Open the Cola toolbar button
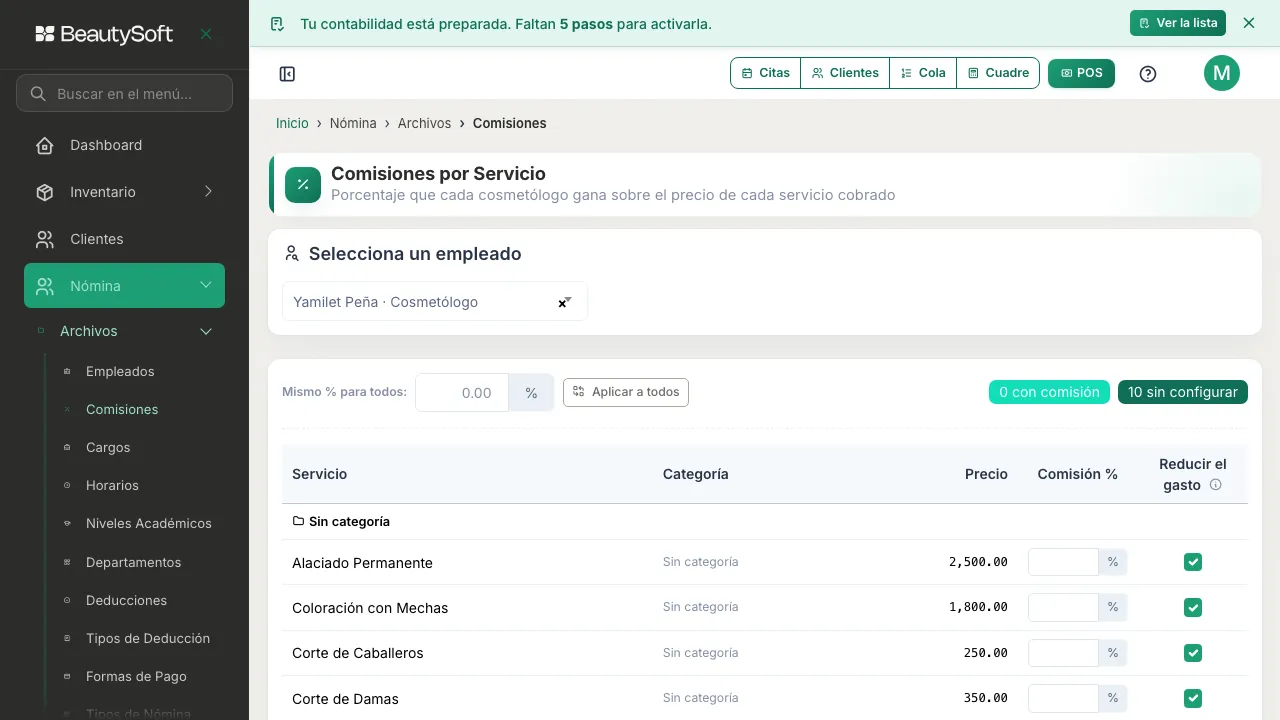The width and height of the screenshot is (1280, 720). 923,73
